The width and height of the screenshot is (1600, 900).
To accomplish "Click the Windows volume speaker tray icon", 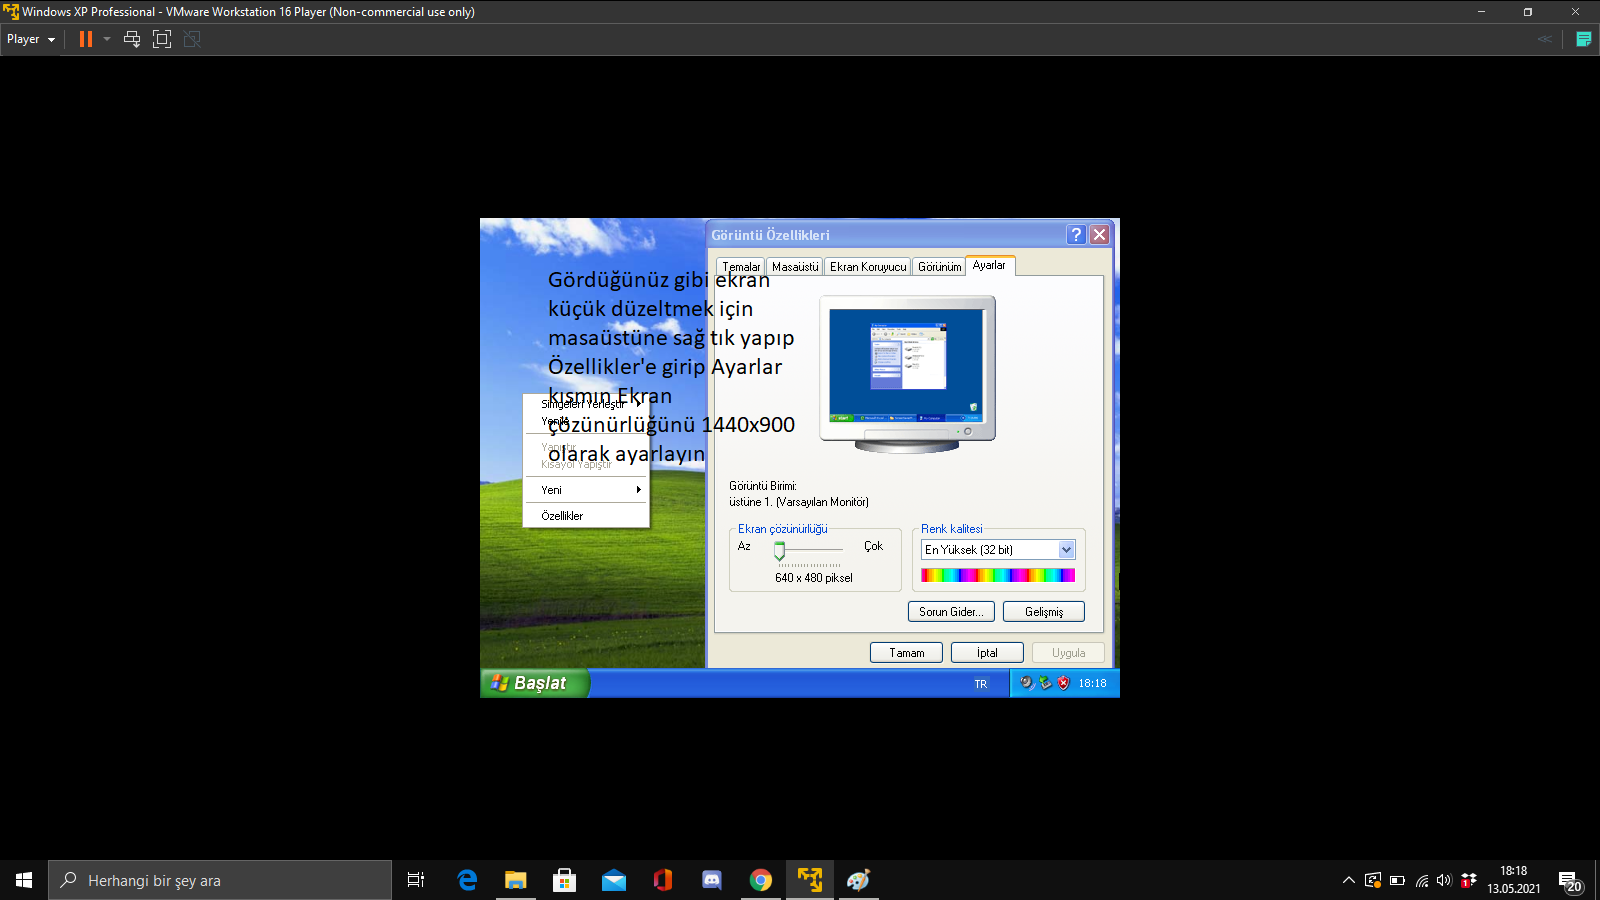I will click(x=1444, y=880).
